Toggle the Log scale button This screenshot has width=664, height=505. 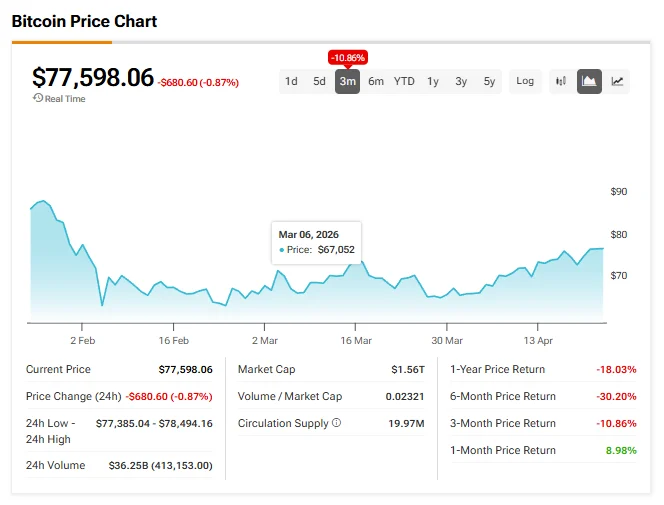525,81
